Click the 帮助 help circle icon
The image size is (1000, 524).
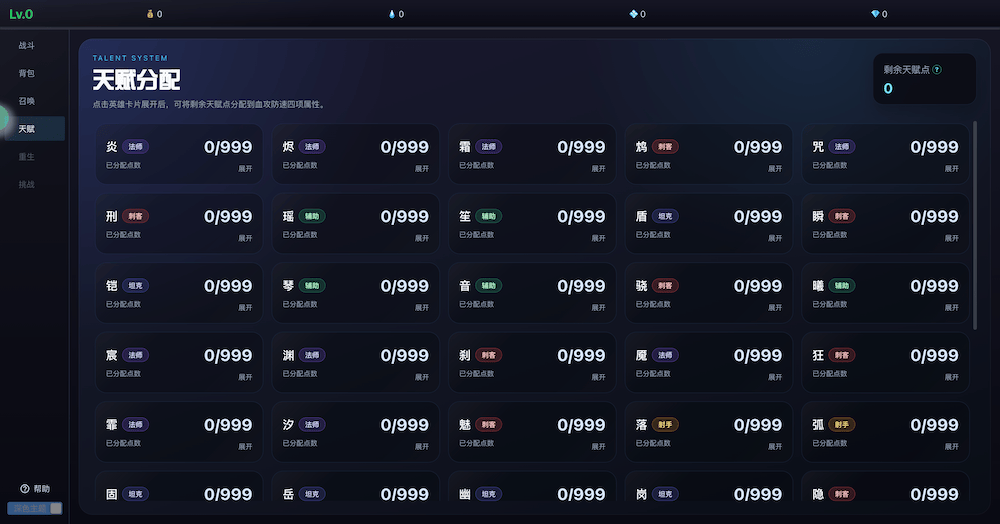(x=25, y=489)
